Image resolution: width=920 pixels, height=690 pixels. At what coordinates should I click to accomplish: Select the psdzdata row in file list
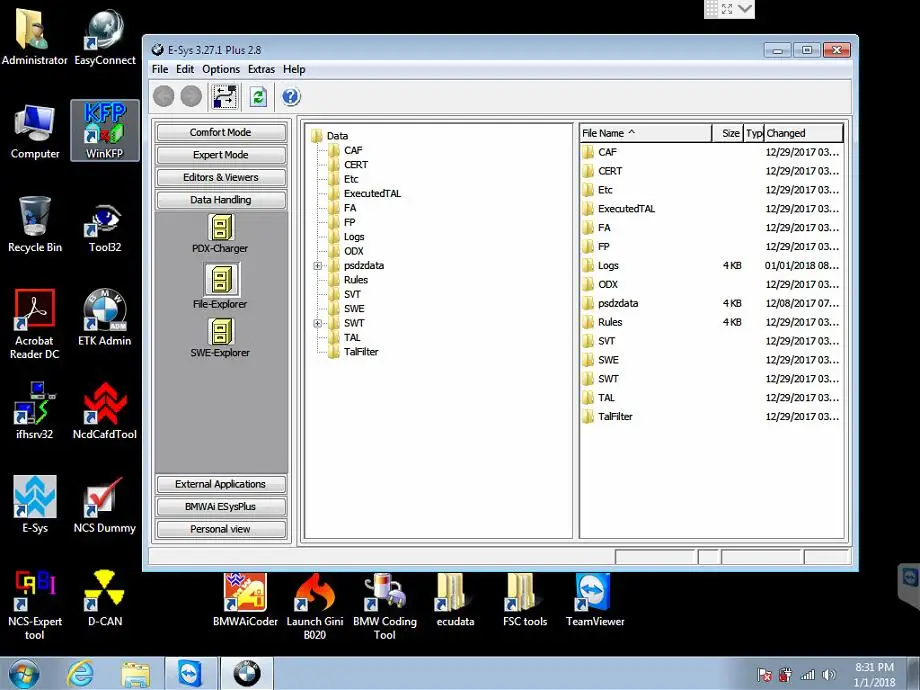tap(711, 303)
